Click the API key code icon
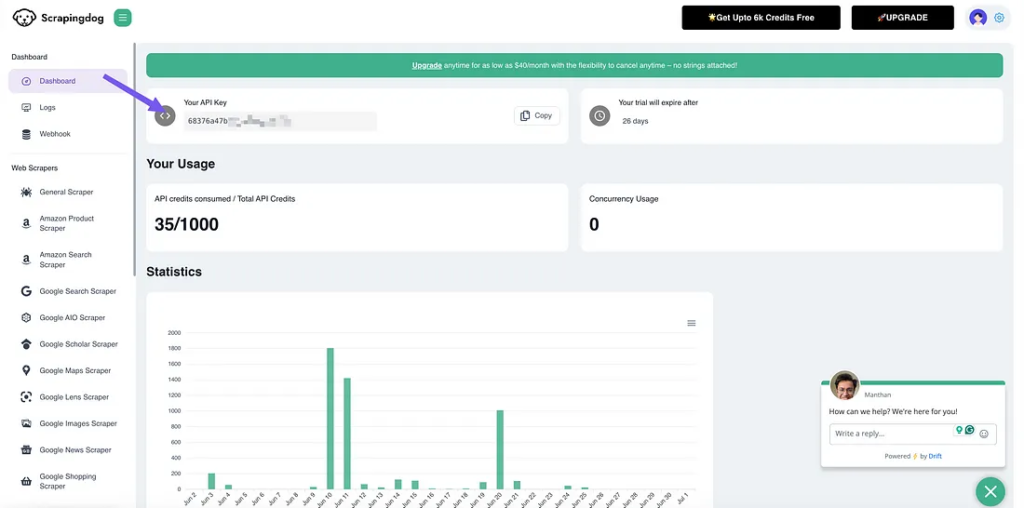1024x508 pixels. click(x=165, y=116)
